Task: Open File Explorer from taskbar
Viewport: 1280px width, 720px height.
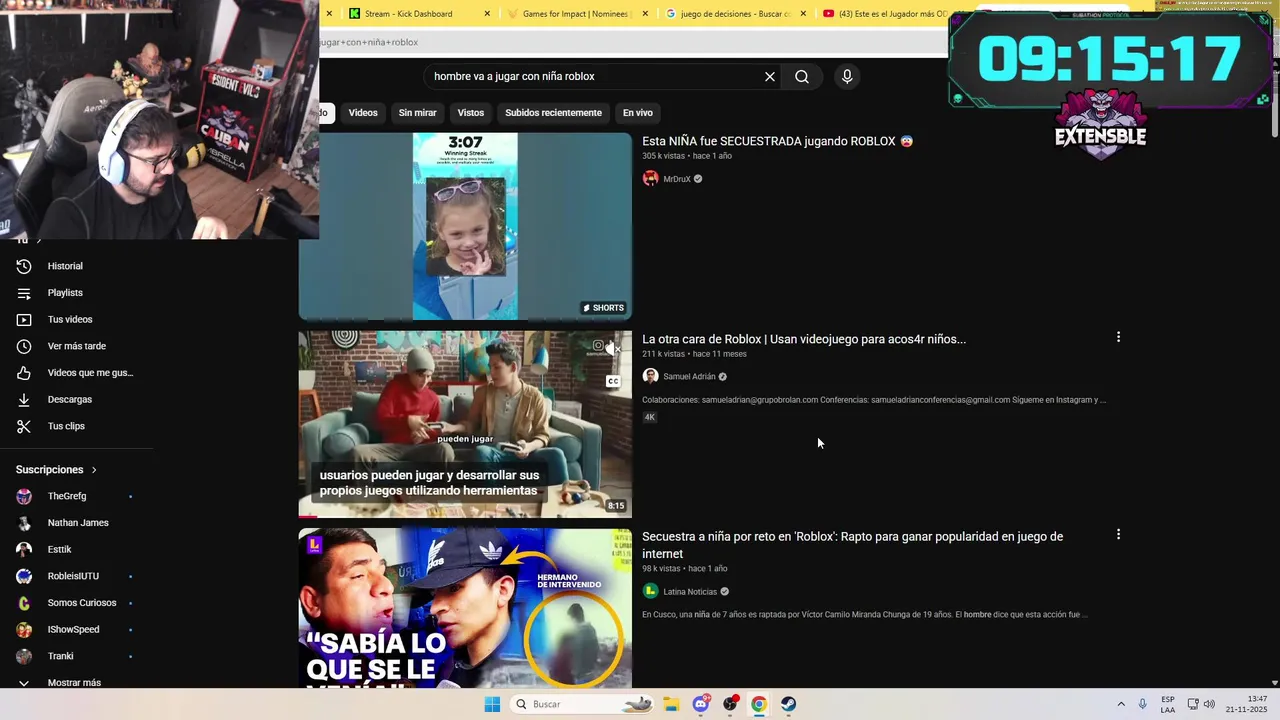Action: [671, 704]
